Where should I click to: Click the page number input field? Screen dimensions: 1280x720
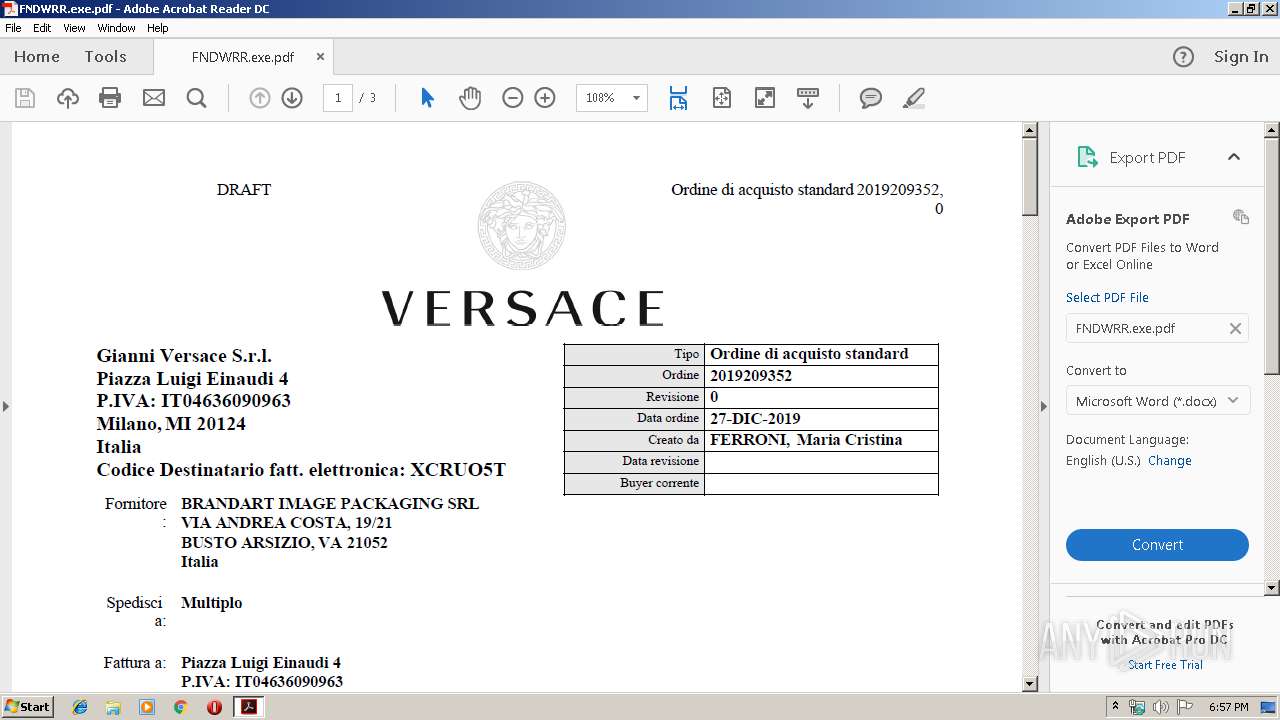(338, 98)
